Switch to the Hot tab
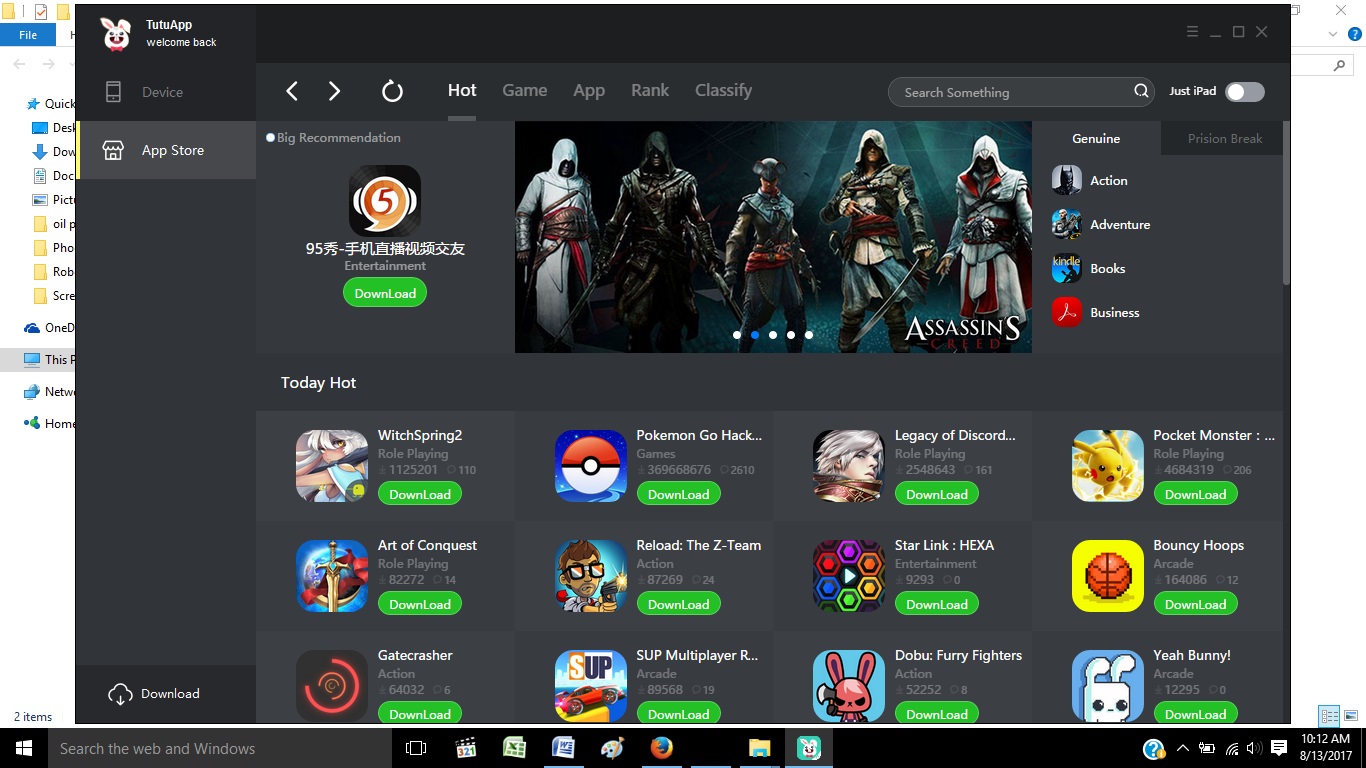The height and width of the screenshot is (768, 1366). click(x=462, y=90)
